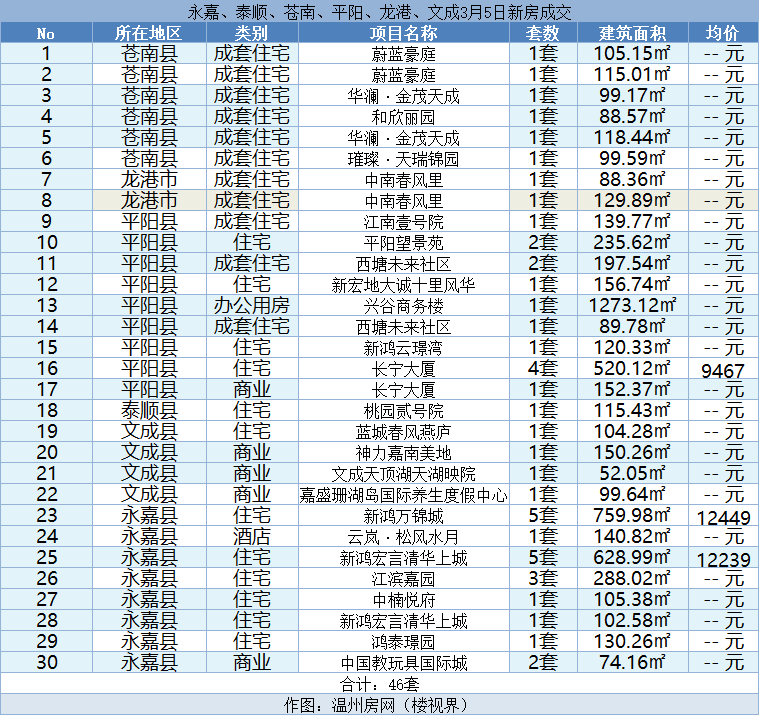
Task: Click 中国教玩具国际城 project name
Action: [x=404, y=663]
